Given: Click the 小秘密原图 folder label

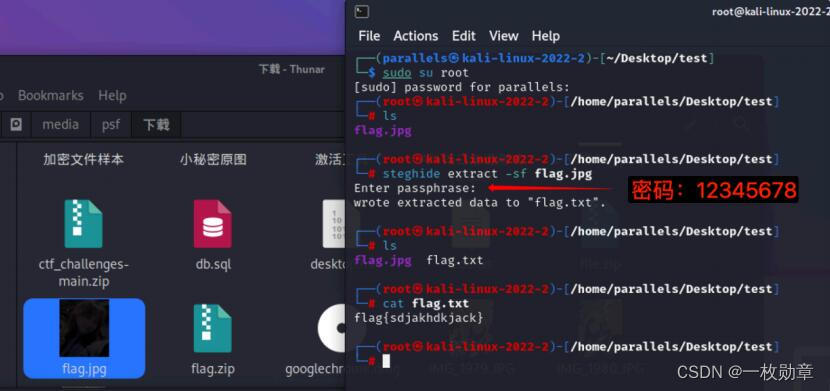Looking at the screenshot, I should coord(213,159).
